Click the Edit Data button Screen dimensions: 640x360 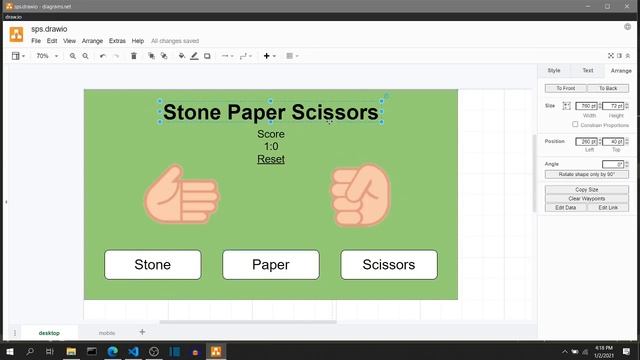coord(565,208)
